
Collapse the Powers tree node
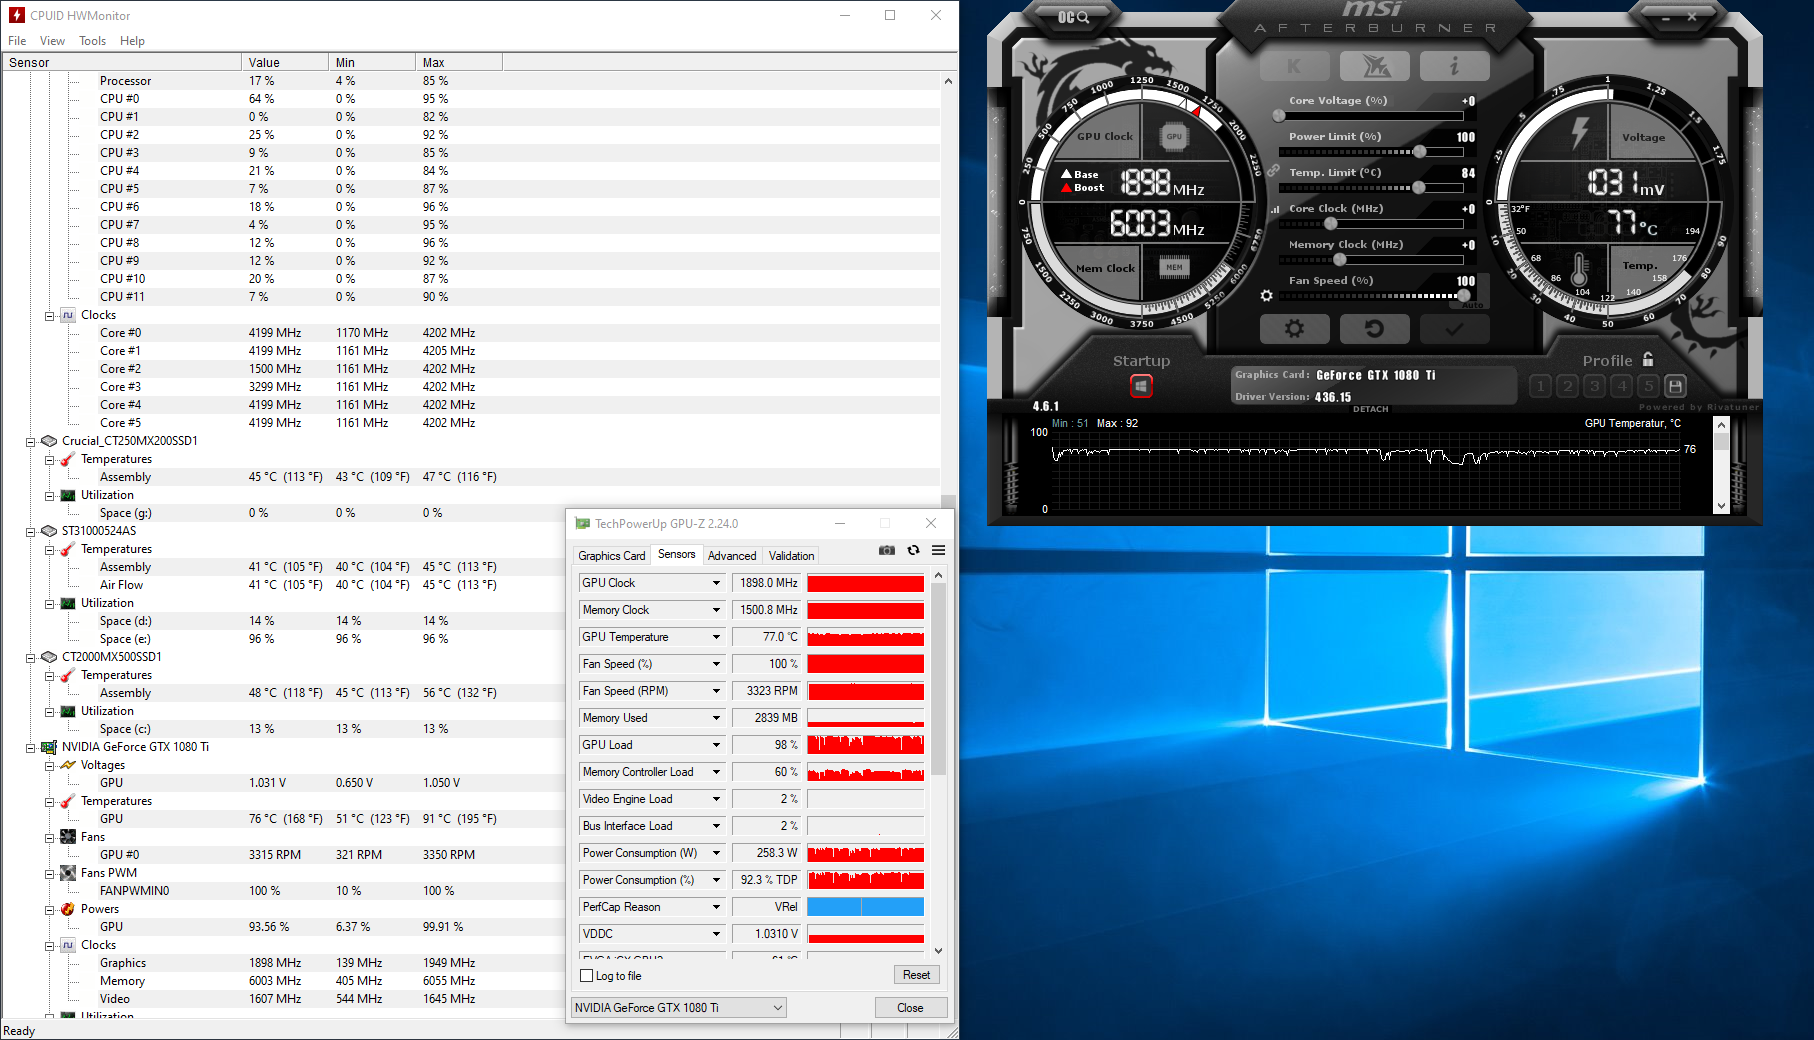point(49,909)
